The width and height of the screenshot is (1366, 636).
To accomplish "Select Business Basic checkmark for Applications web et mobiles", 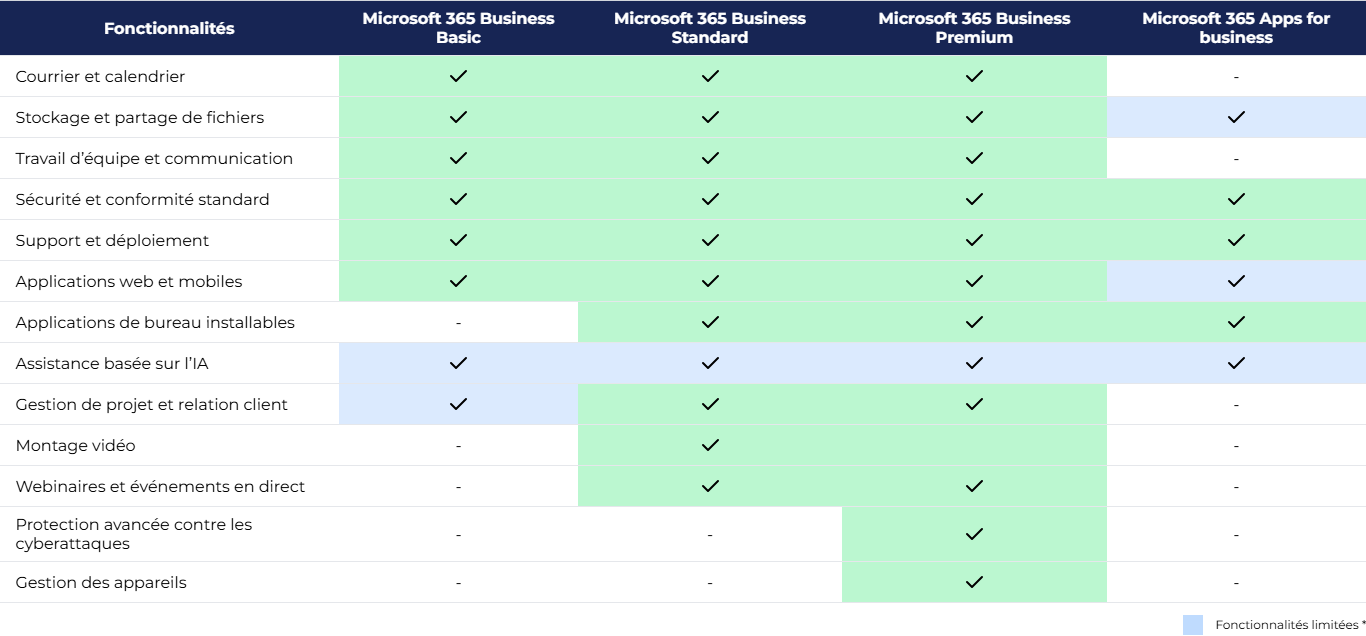I will click(x=458, y=281).
